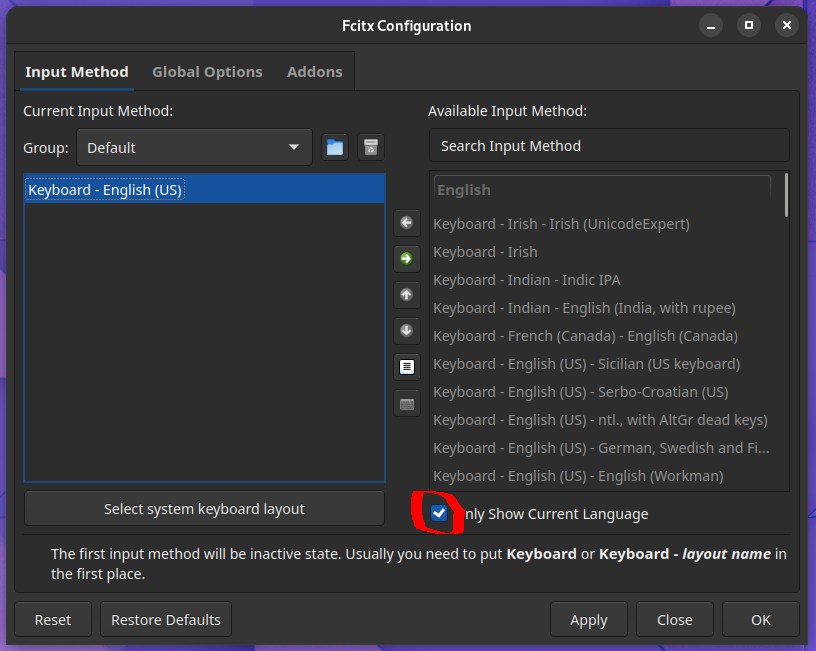
Task: Click the green right arrow to remove input method
Action: tap(406, 259)
